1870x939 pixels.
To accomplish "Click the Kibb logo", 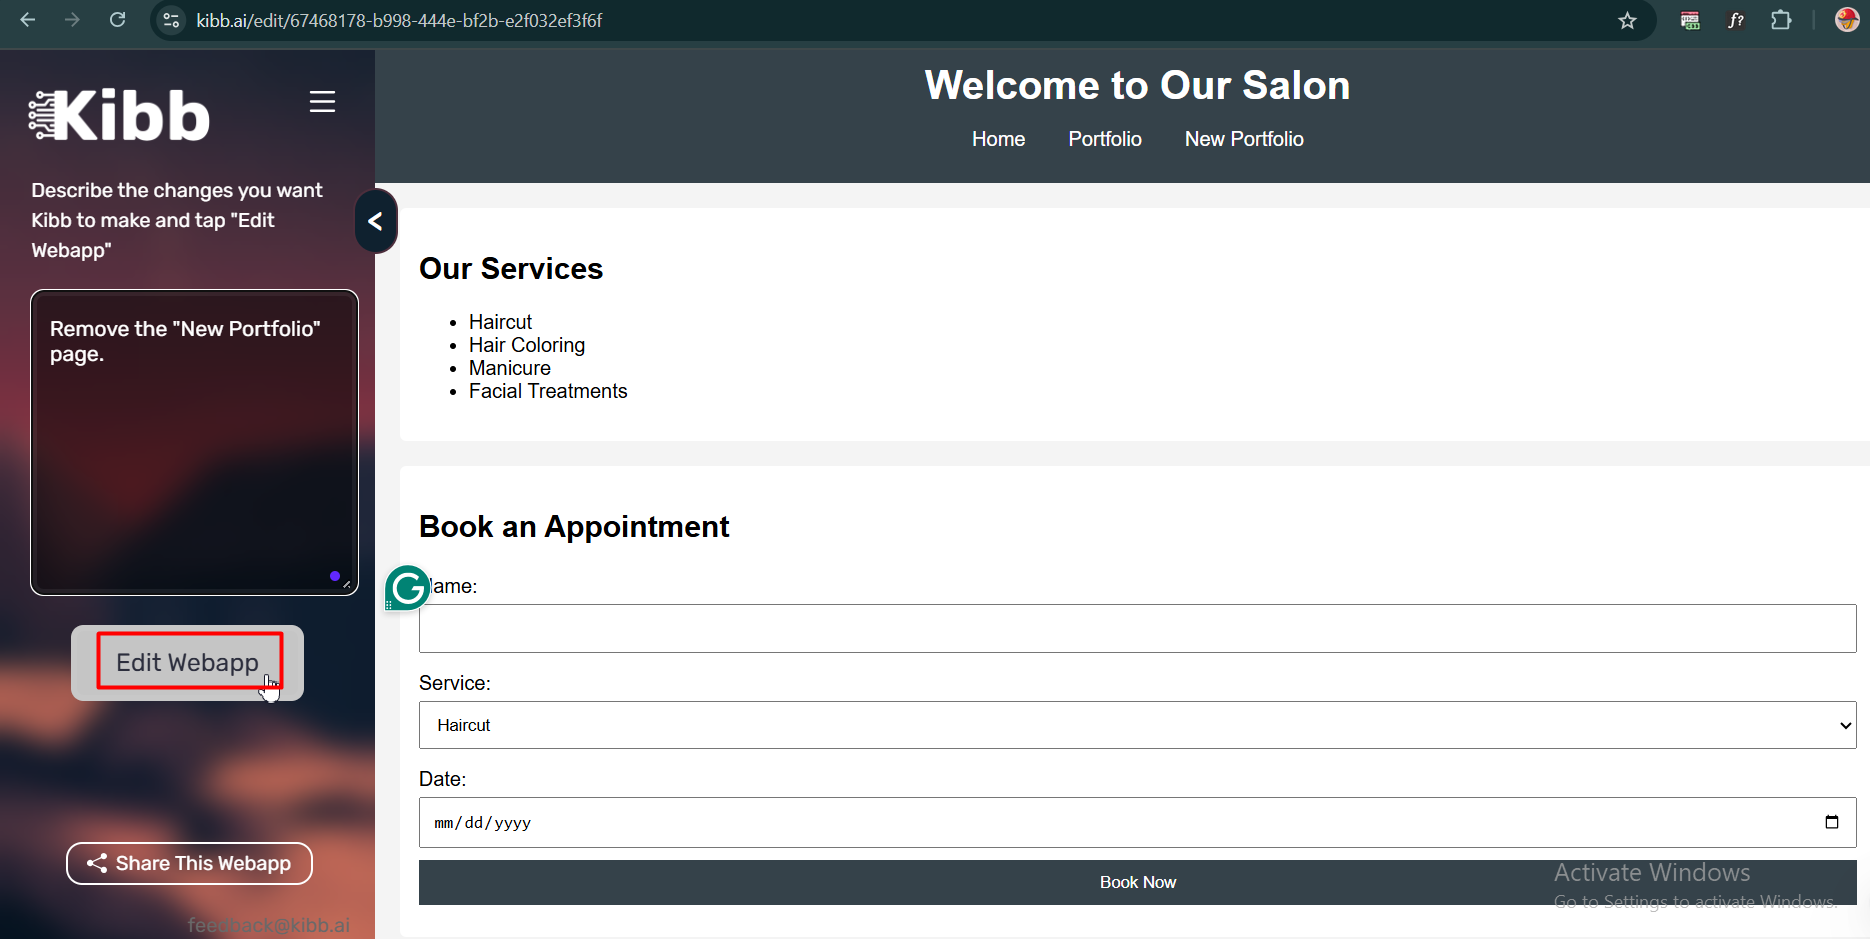I will (x=120, y=115).
